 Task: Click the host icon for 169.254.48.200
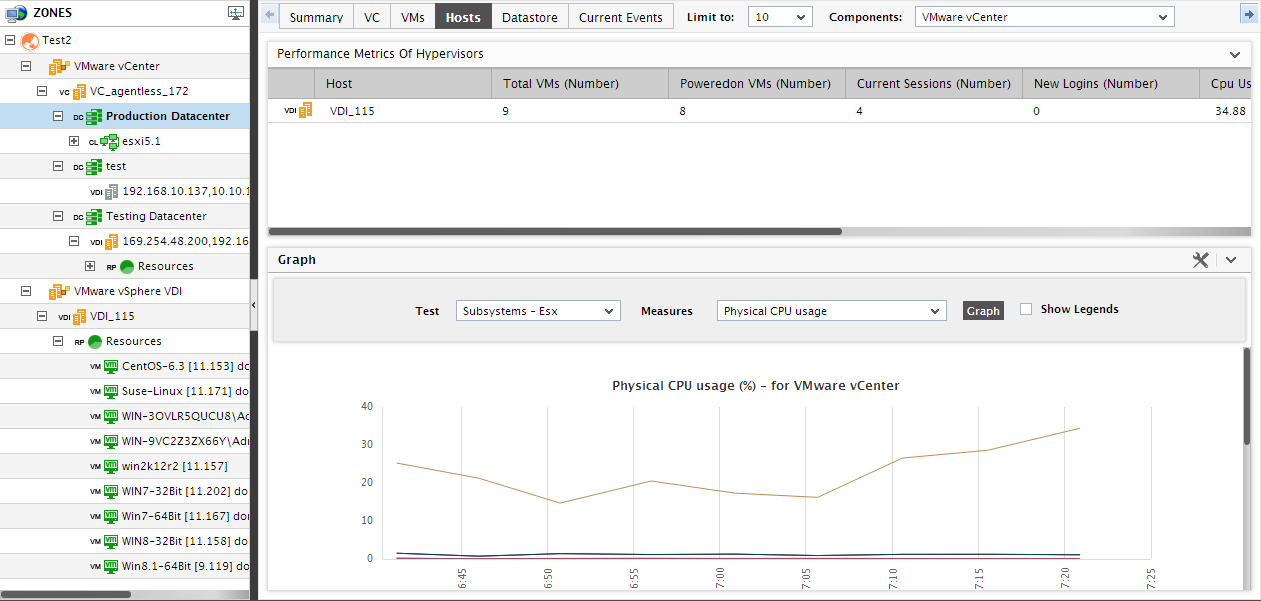(x=111, y=241)
